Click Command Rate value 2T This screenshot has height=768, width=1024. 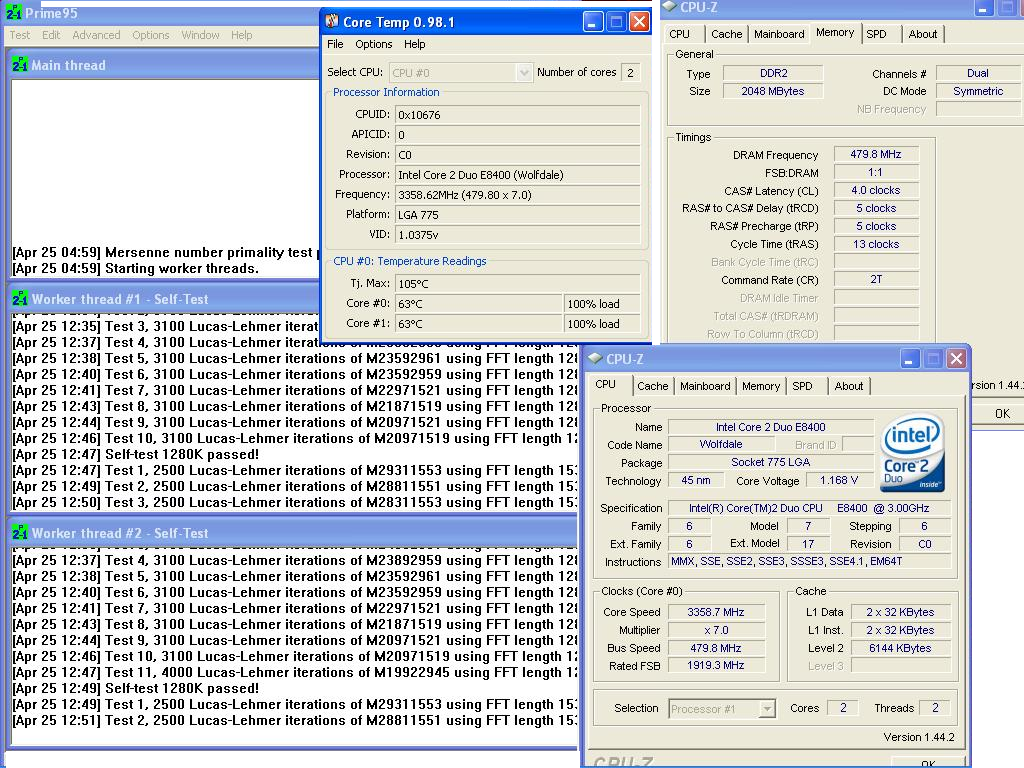[876, 280]
